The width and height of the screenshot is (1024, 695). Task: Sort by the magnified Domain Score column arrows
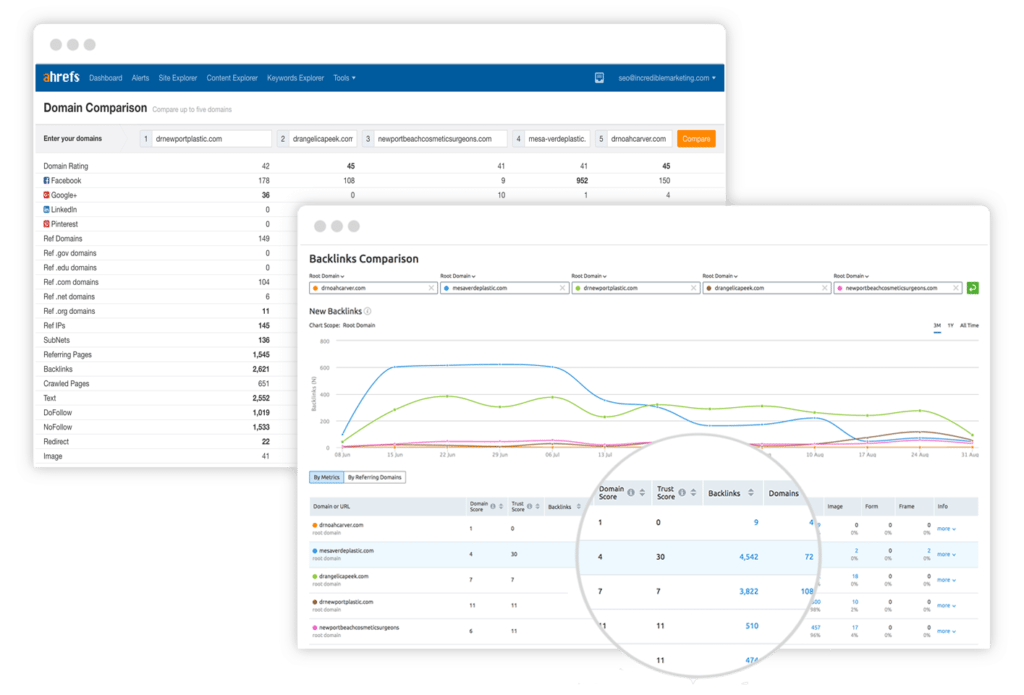click(x=643, y=493)
